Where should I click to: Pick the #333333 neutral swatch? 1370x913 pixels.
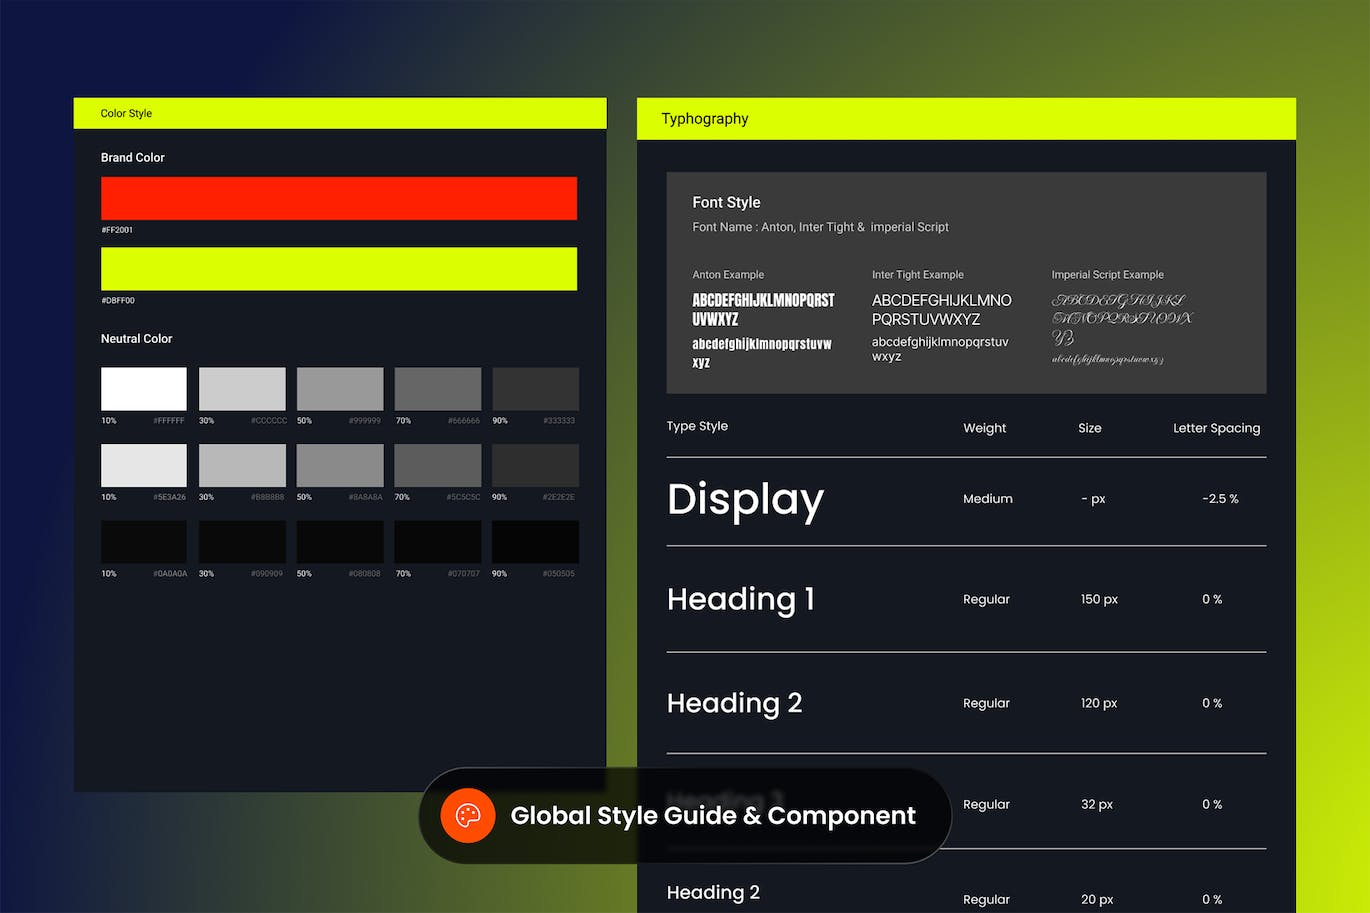coord(536,389)
